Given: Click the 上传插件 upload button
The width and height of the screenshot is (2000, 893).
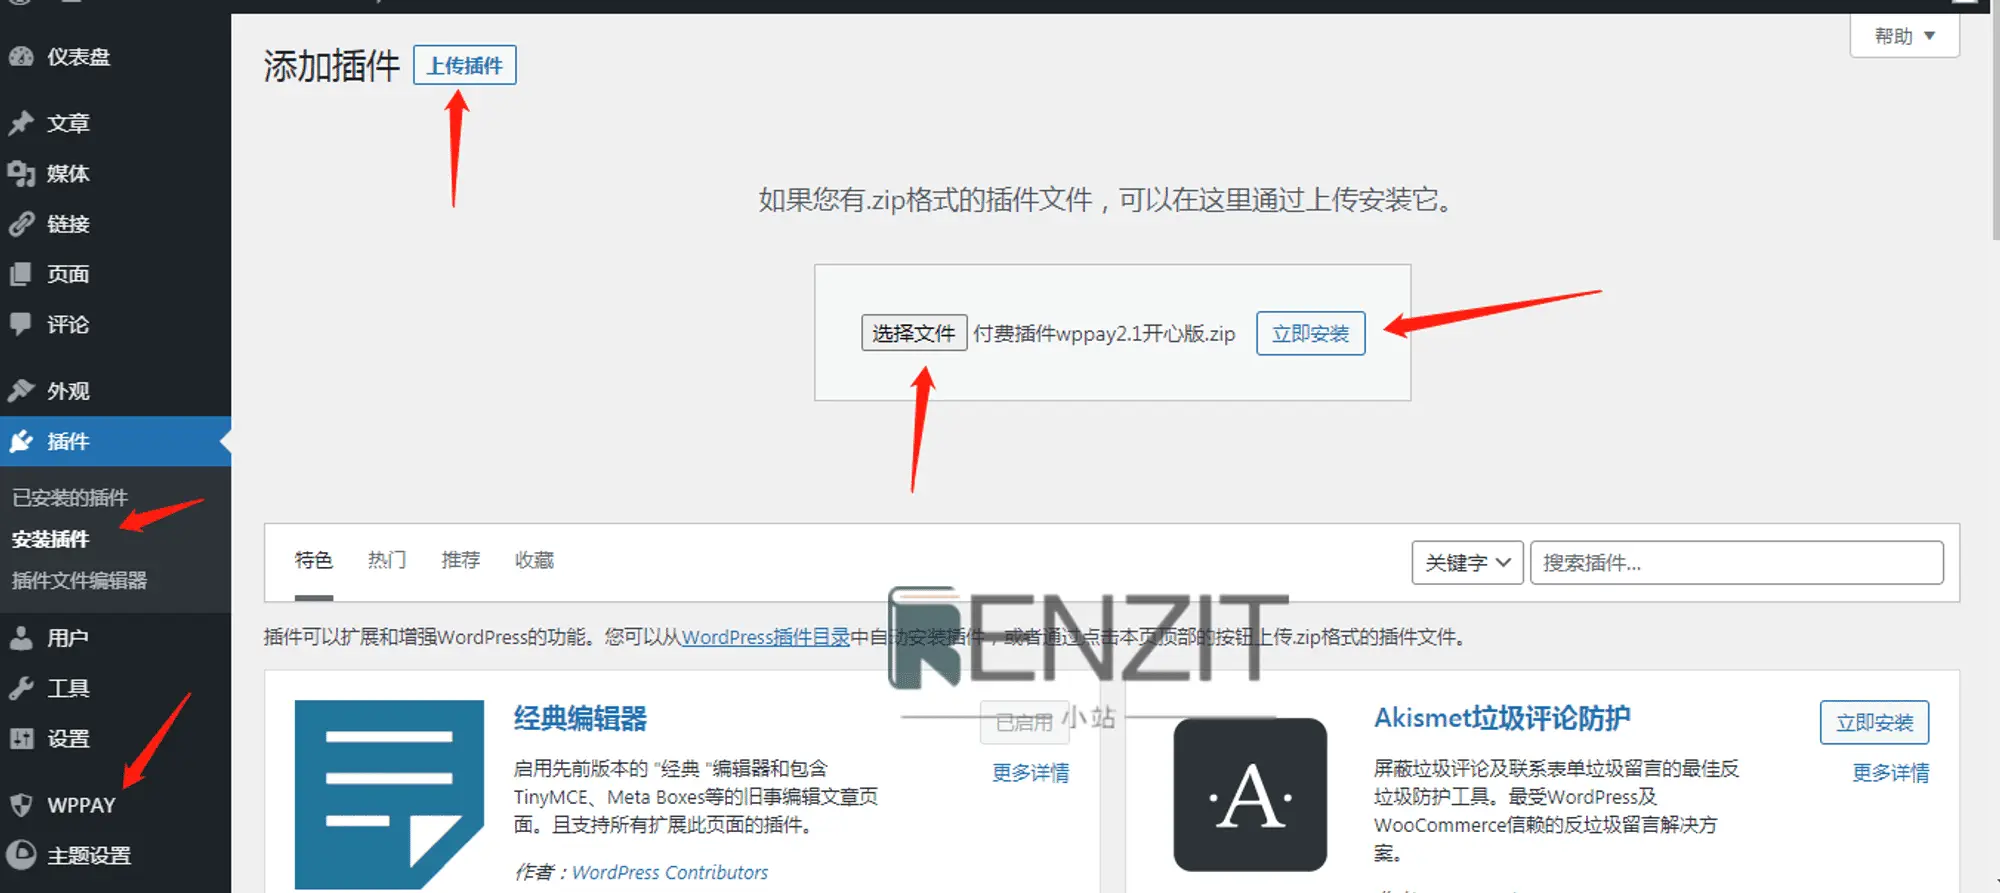Looking at the screenshot, I should pyautogui.click(x=465, y=66).
